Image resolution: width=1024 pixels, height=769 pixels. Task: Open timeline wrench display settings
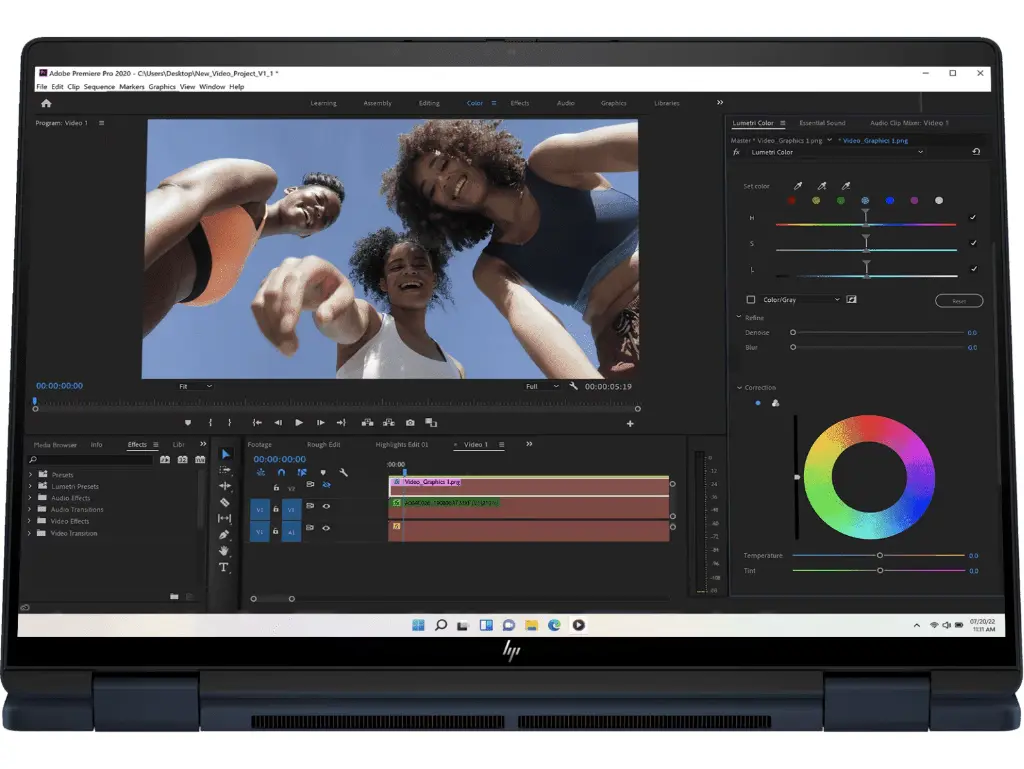click(344, 472)
